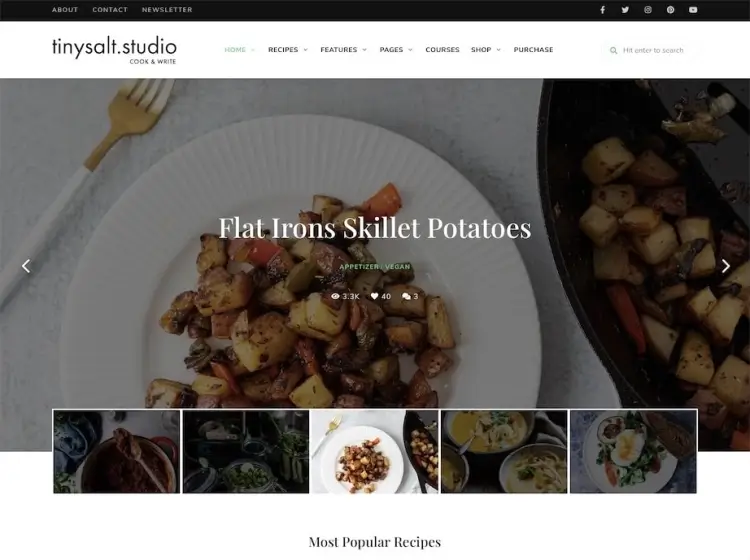750x560 pixels.
Task: Go to next slide arrow
Action: pyautogui.click(x=726, y=266)
